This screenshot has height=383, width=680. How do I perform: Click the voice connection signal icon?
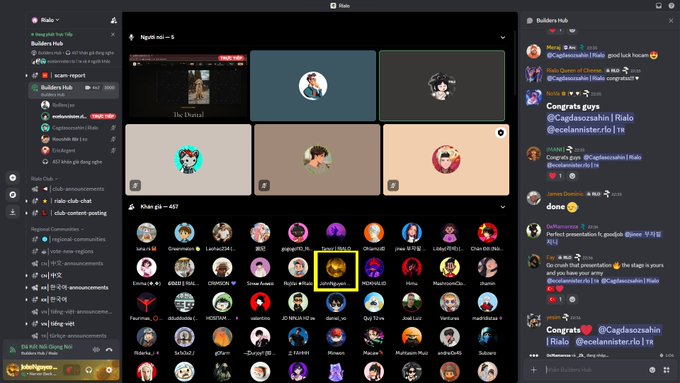pos(12,350)
